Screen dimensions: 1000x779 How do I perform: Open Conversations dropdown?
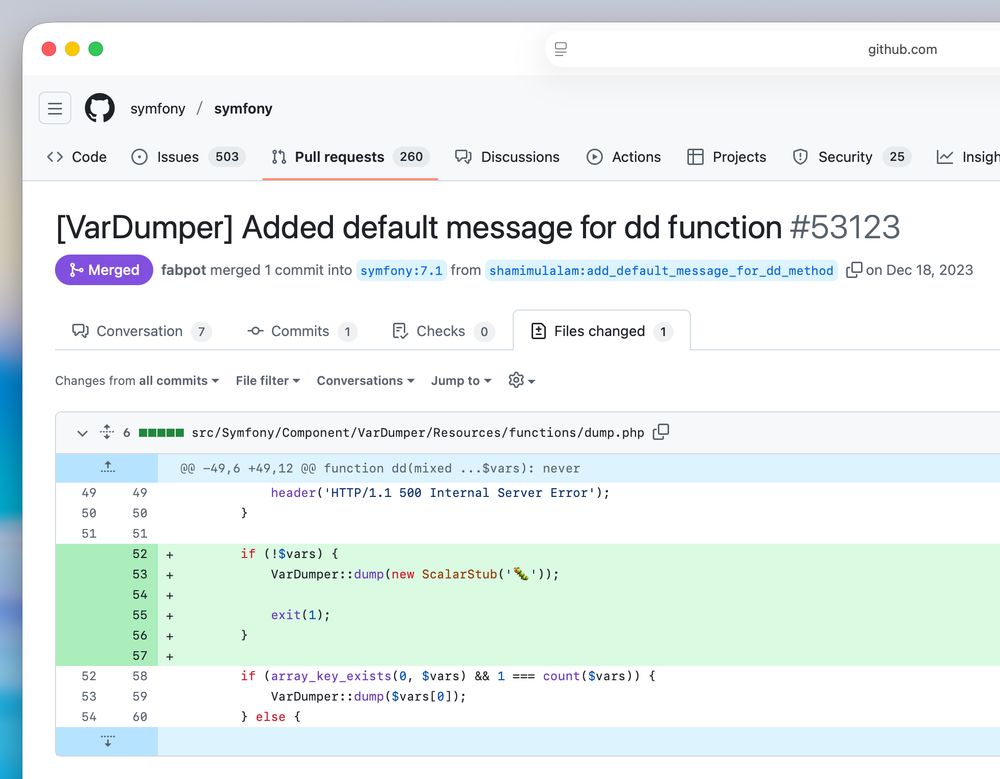pyautogui.click(x=365, y=380)
